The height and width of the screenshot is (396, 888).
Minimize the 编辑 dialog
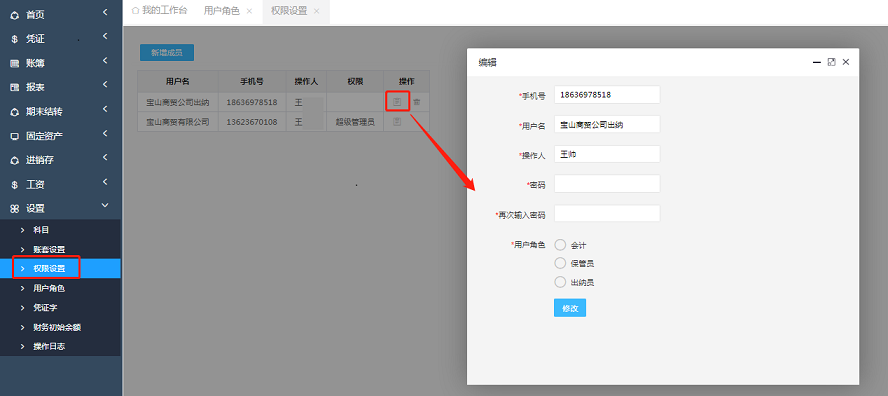click(817, 62)
